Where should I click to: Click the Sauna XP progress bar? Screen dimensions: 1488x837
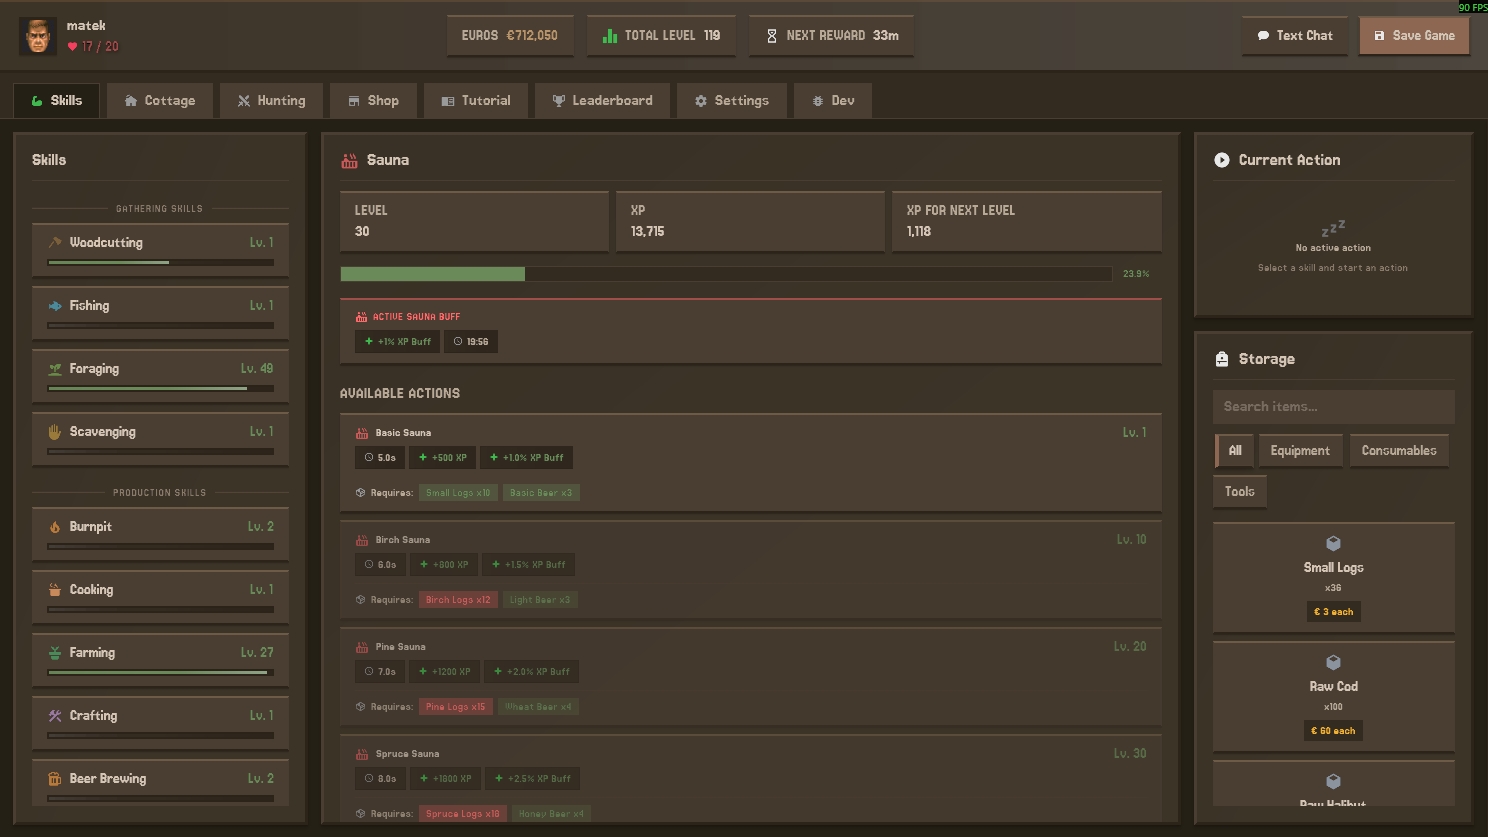click(726, 274)
